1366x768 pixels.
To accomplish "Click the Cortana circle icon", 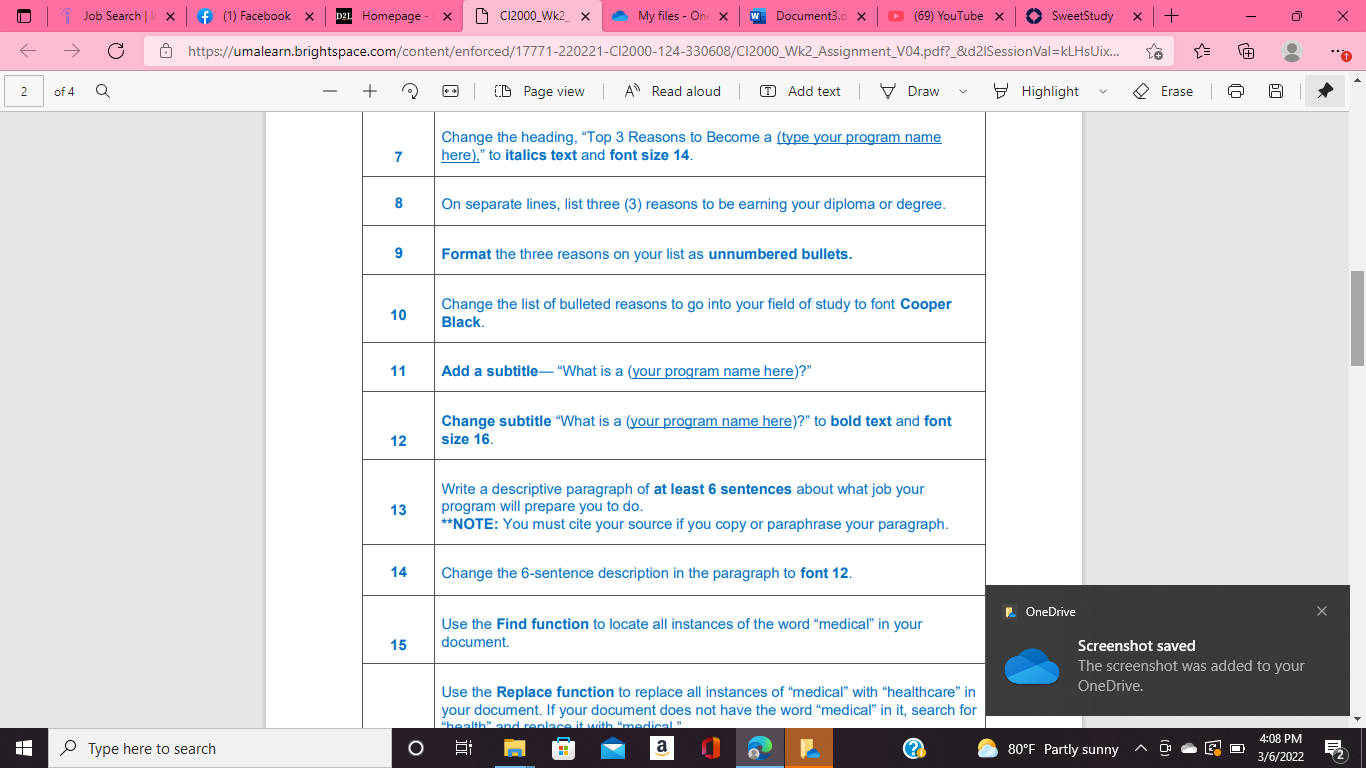I will click(x=416, y=748).
